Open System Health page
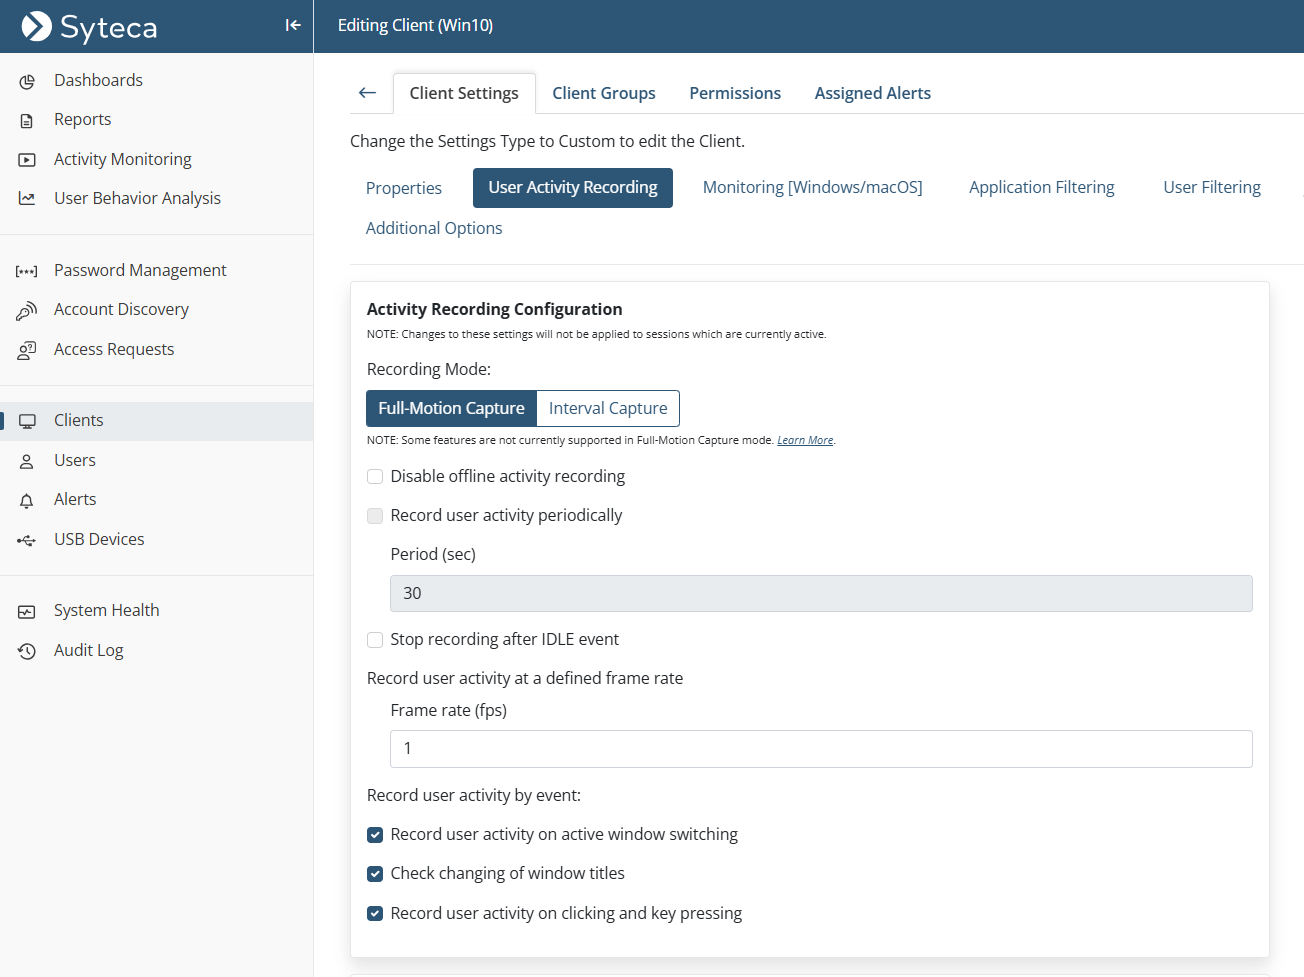The image size is (1304, 977). click(x=106, y=610)
